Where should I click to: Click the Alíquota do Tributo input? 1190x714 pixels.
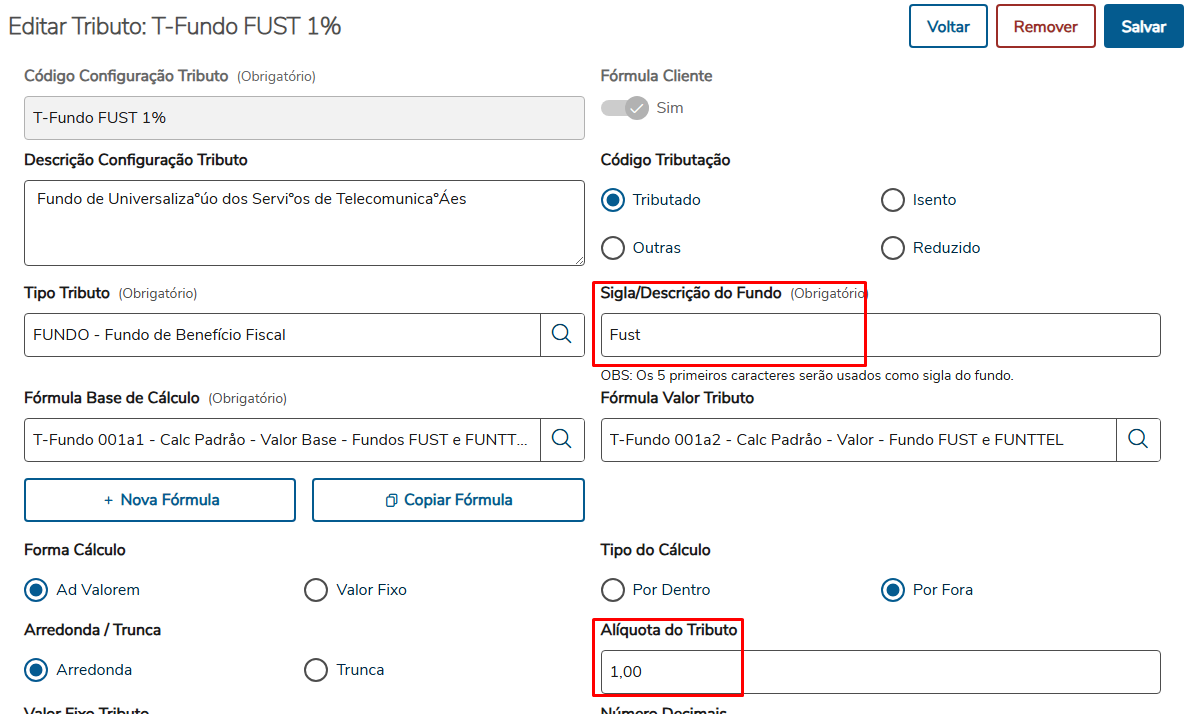coord(880,672)
